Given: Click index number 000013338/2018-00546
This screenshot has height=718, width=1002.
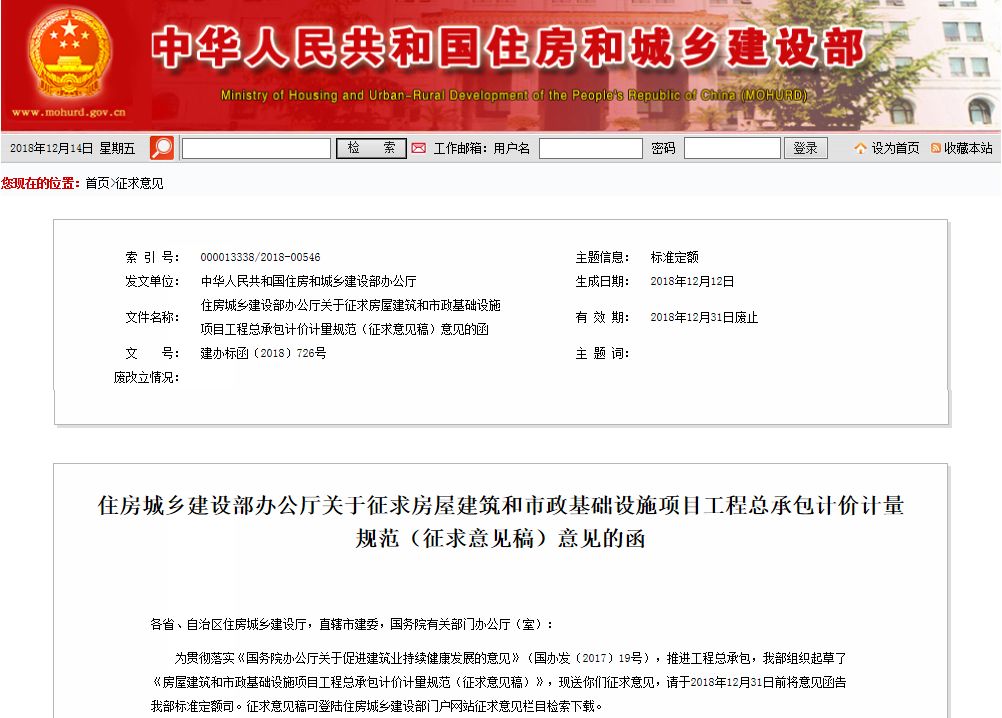Looking at the screenshot, I should (x=260, y=257).
